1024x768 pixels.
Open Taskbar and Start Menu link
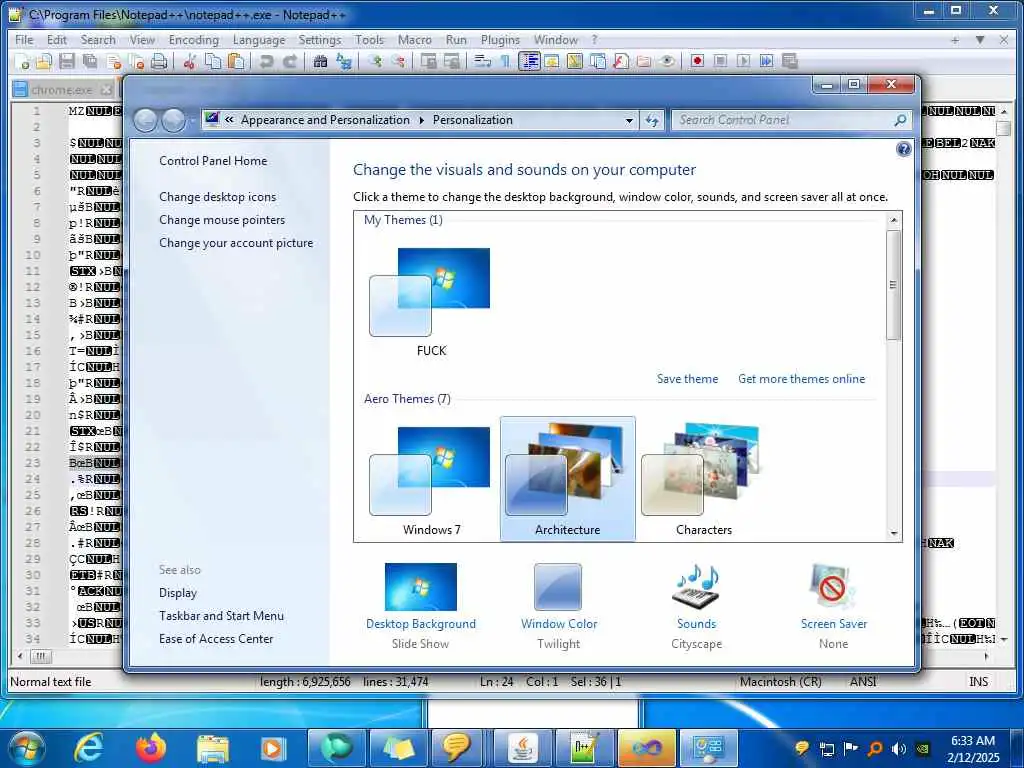point(221,615)
